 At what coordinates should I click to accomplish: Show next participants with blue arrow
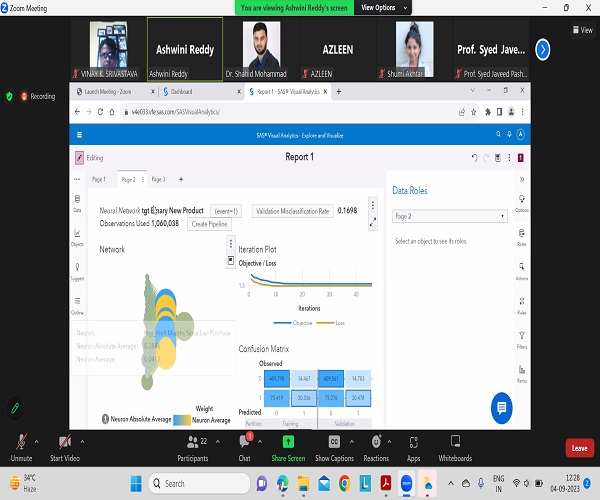pos(542,49)
